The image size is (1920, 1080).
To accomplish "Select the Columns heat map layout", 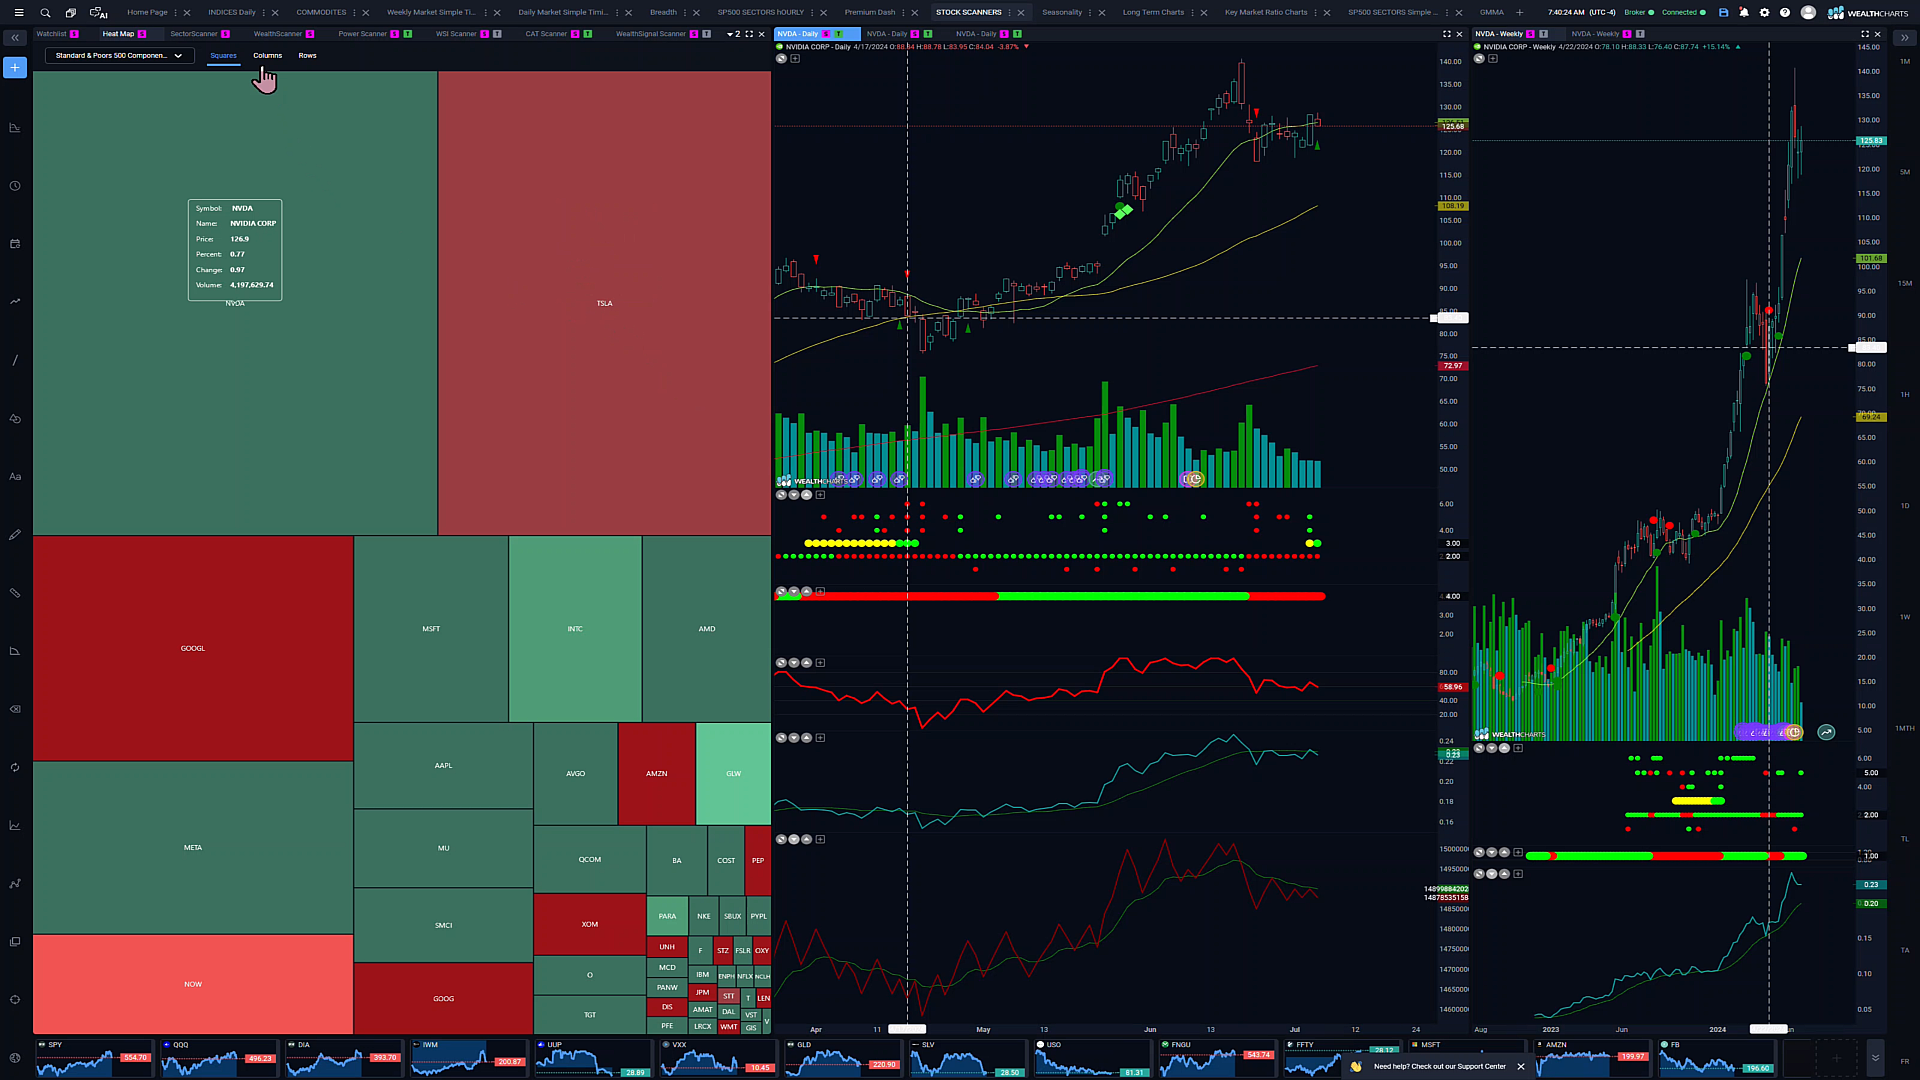I will coord(267,56).
